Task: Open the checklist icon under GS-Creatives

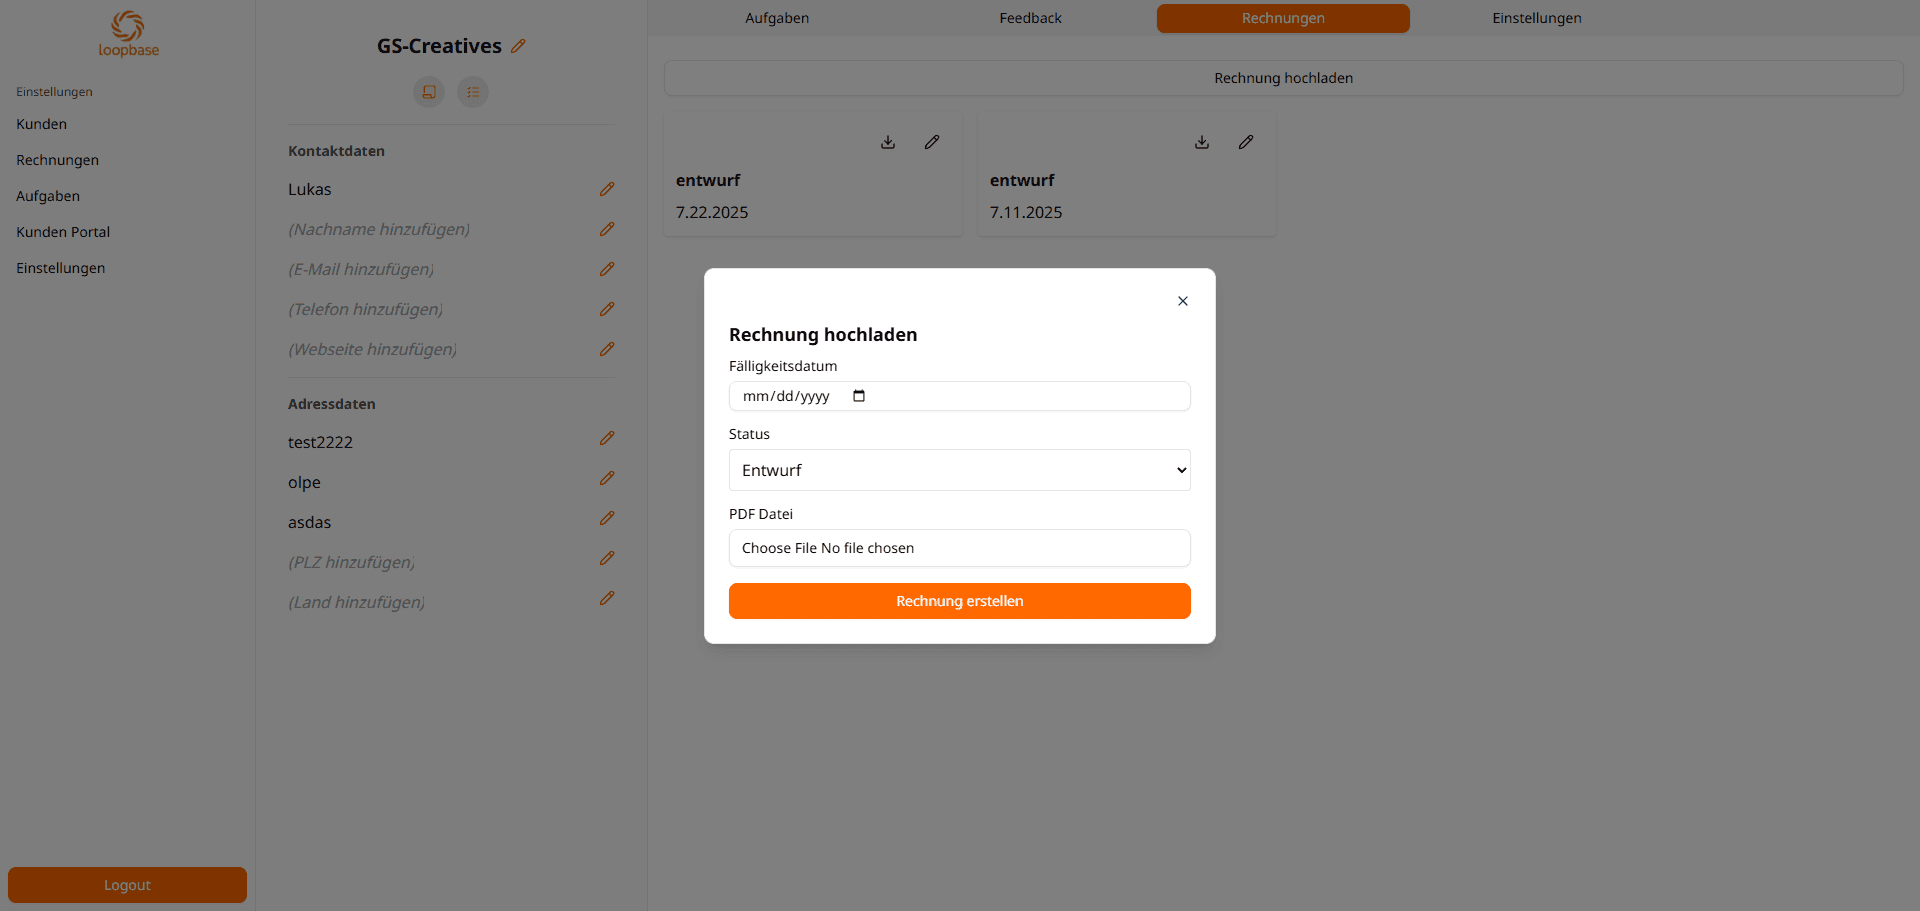Action: click(x=473, y=92)
